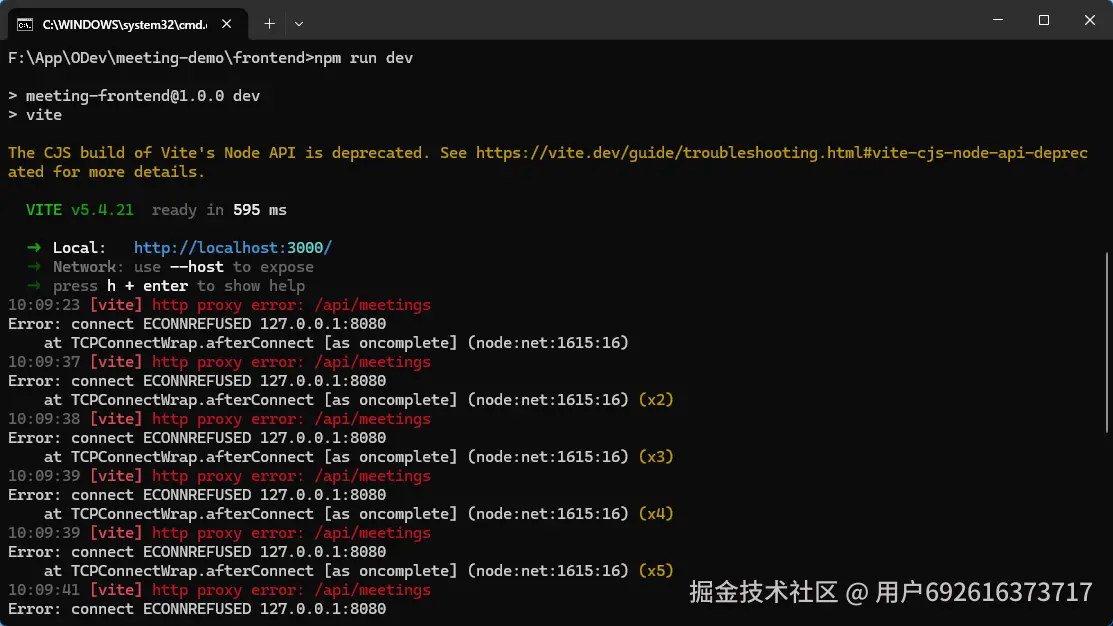
Task: Click the 'VITE v5.4.21' version text
Action: (80, 210)
